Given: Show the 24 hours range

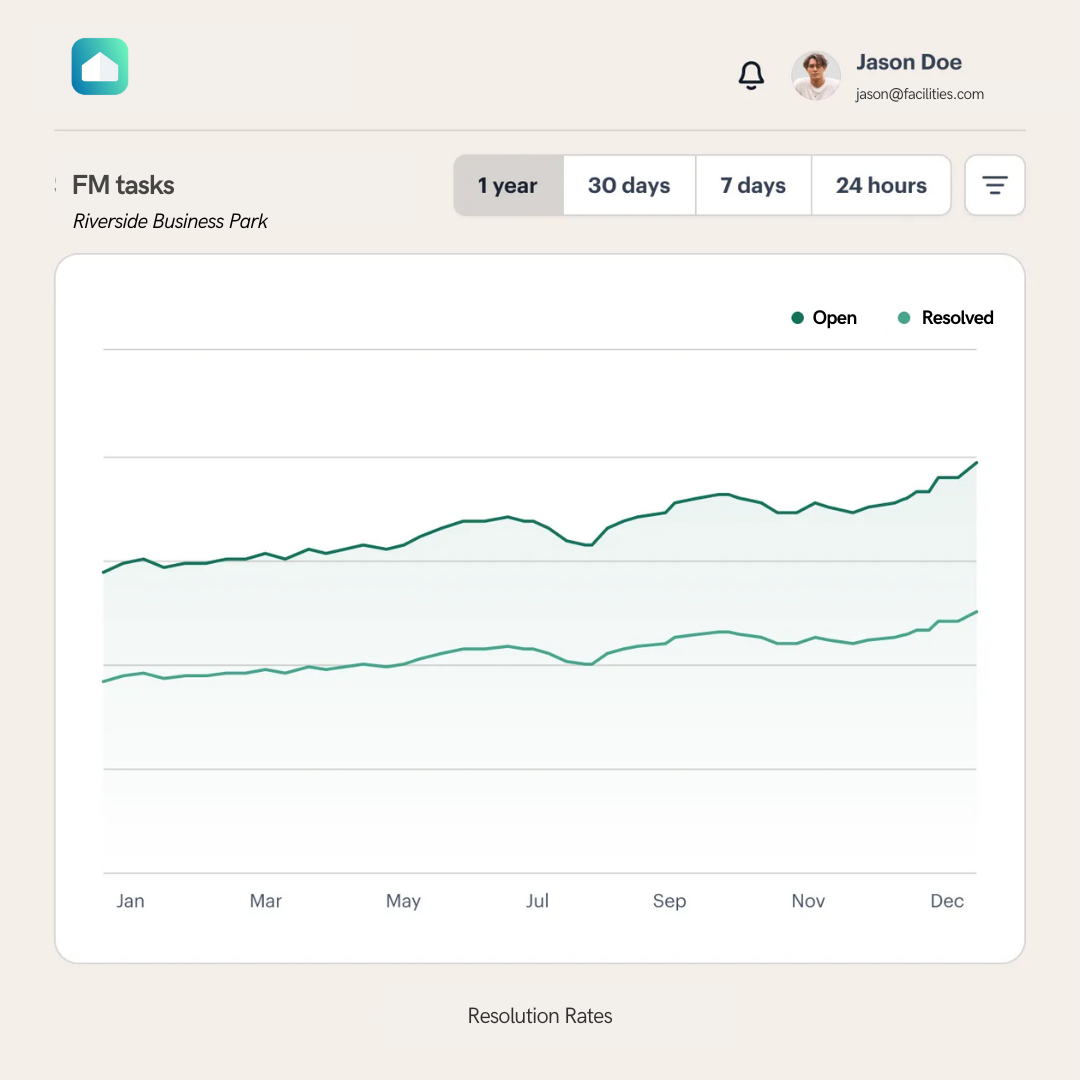Looking at the screenshot, I should pos(881,185).
